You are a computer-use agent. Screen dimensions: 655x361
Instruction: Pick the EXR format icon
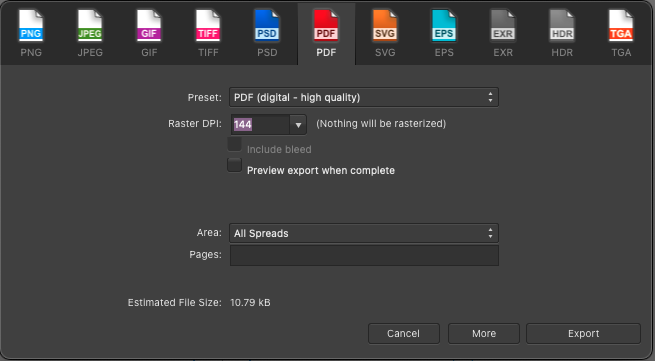pos(503,26)
